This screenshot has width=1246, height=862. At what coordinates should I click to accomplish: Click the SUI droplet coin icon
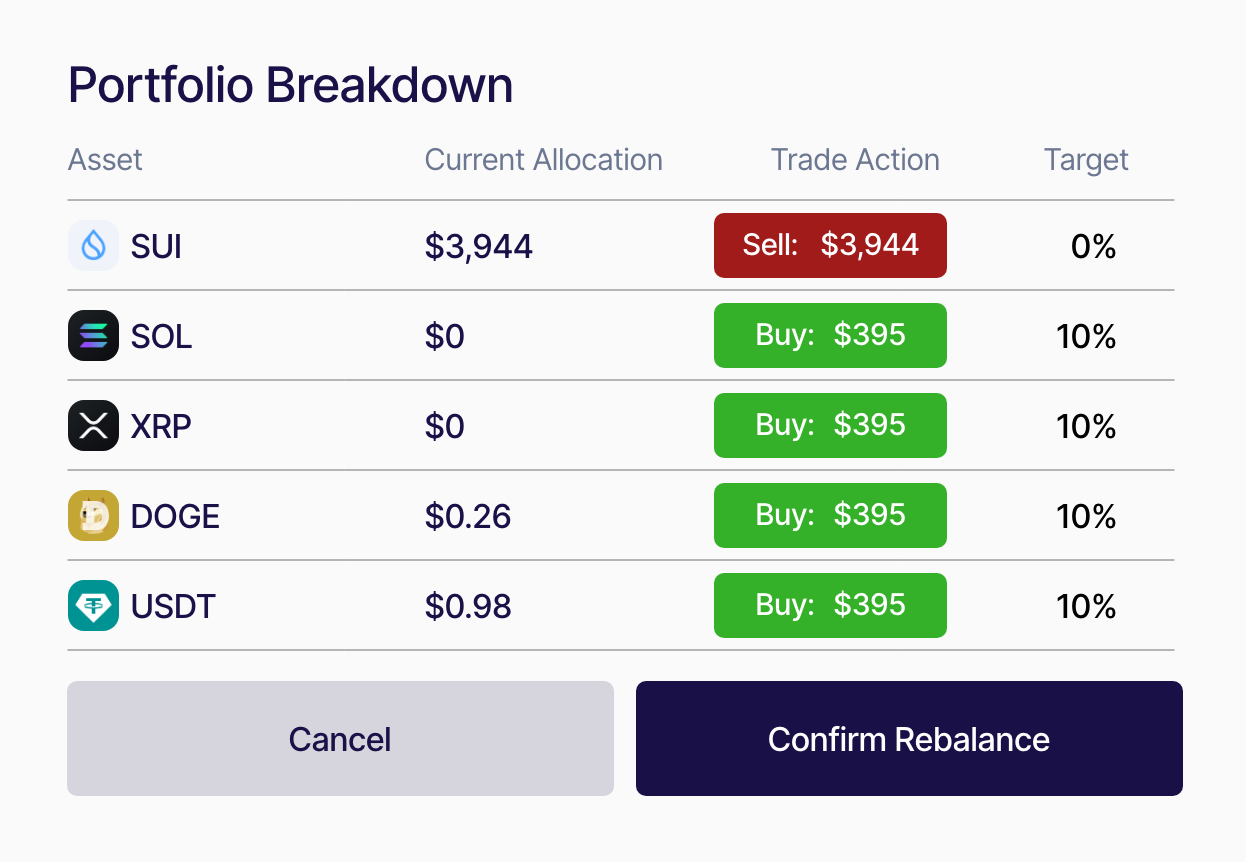click(93, 246)
